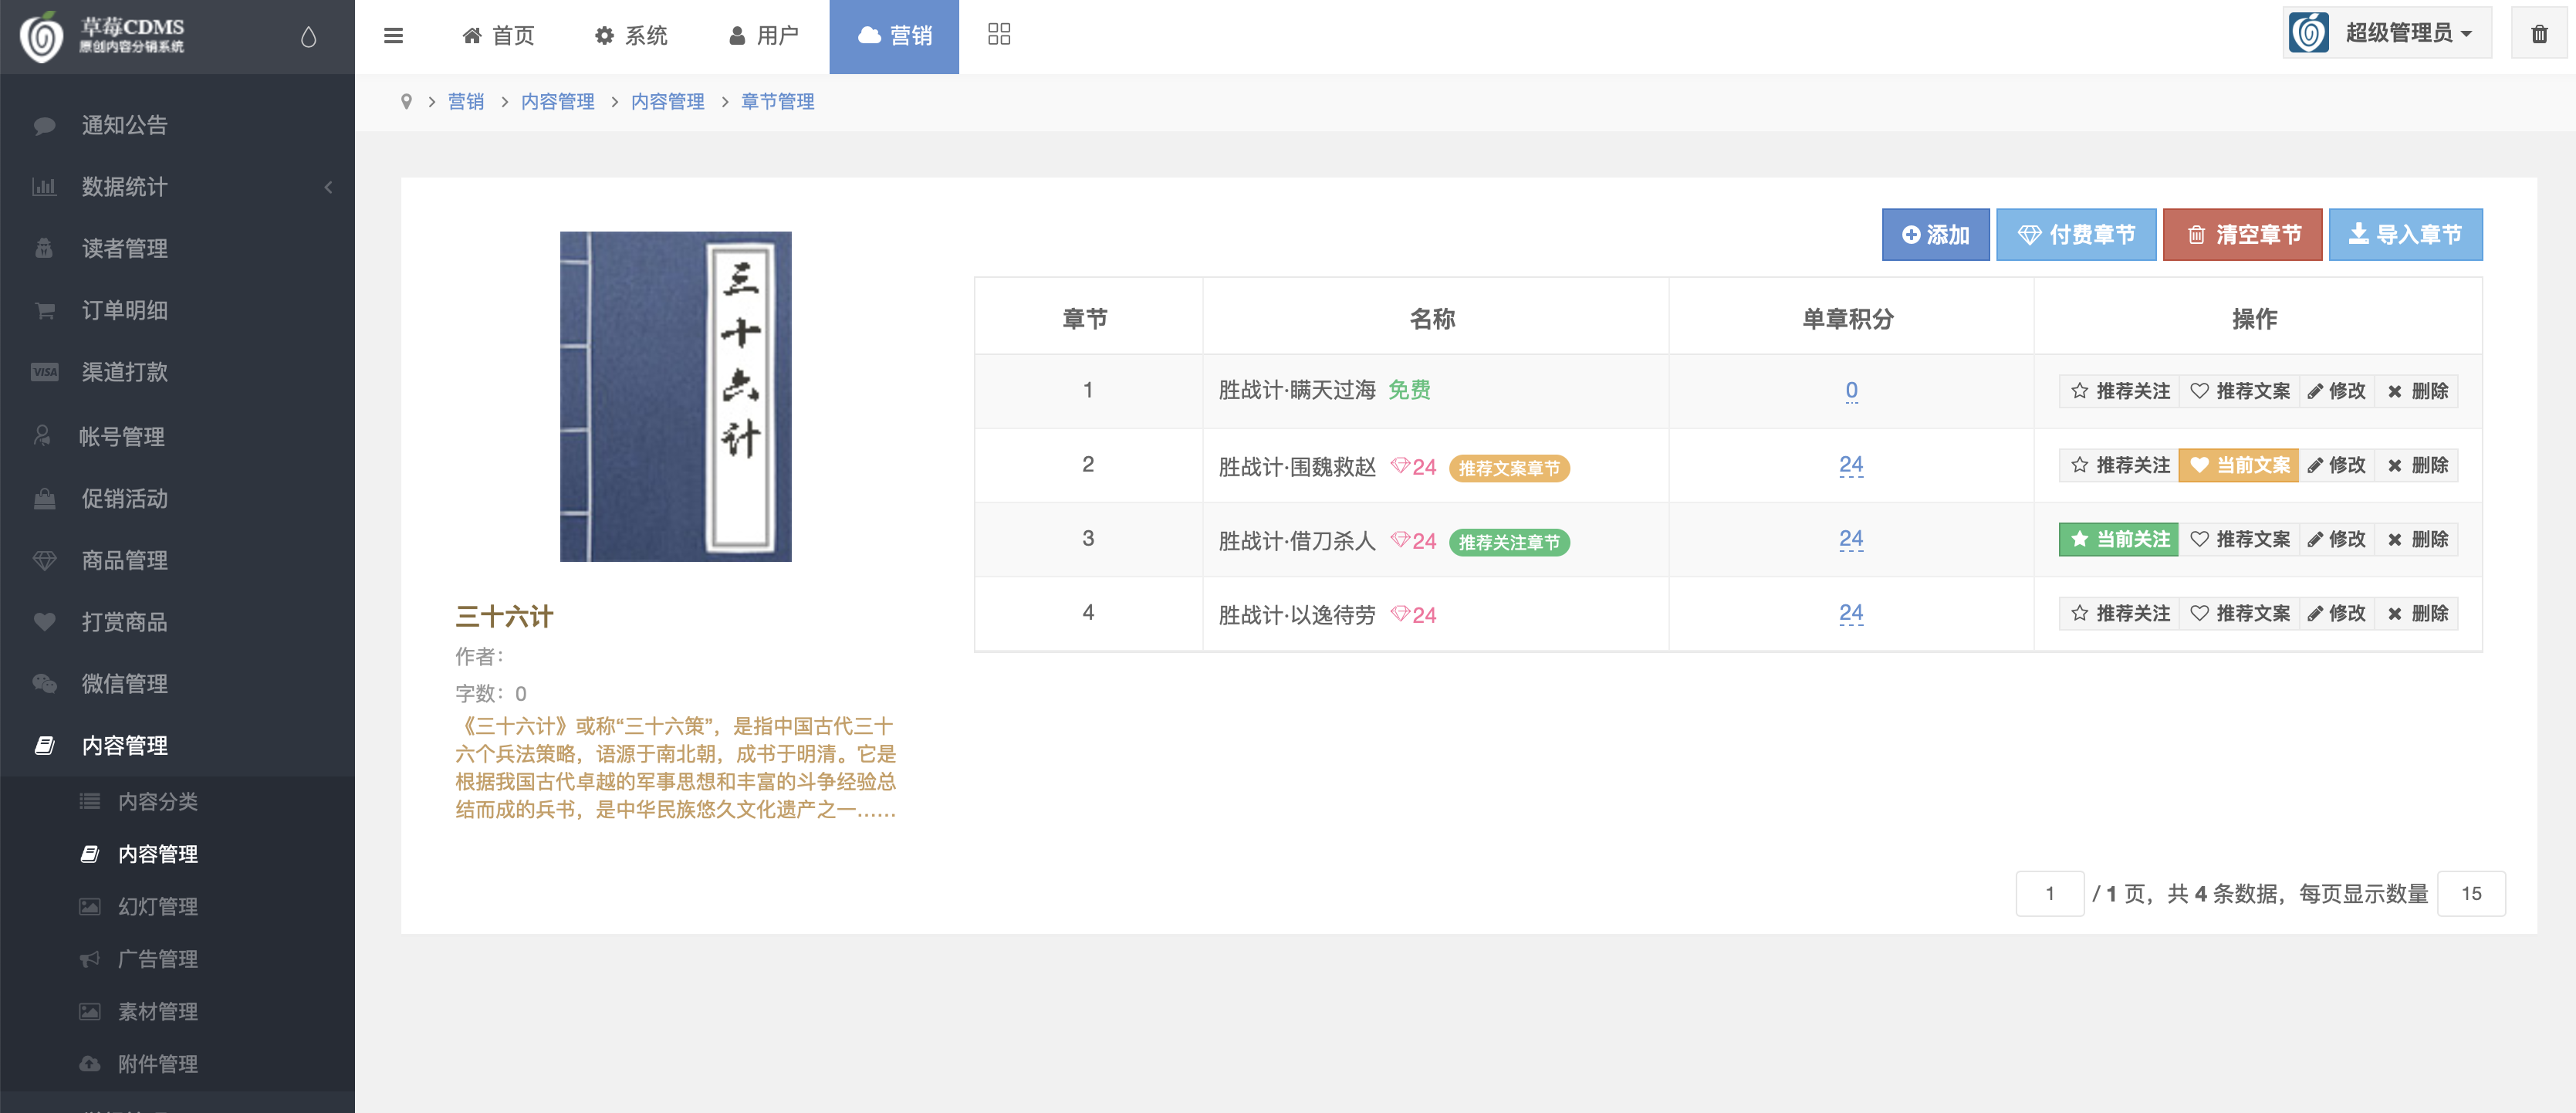
Task: Switch to 系统 top tab
Action: pyautogui.click(x=631, y=36)
